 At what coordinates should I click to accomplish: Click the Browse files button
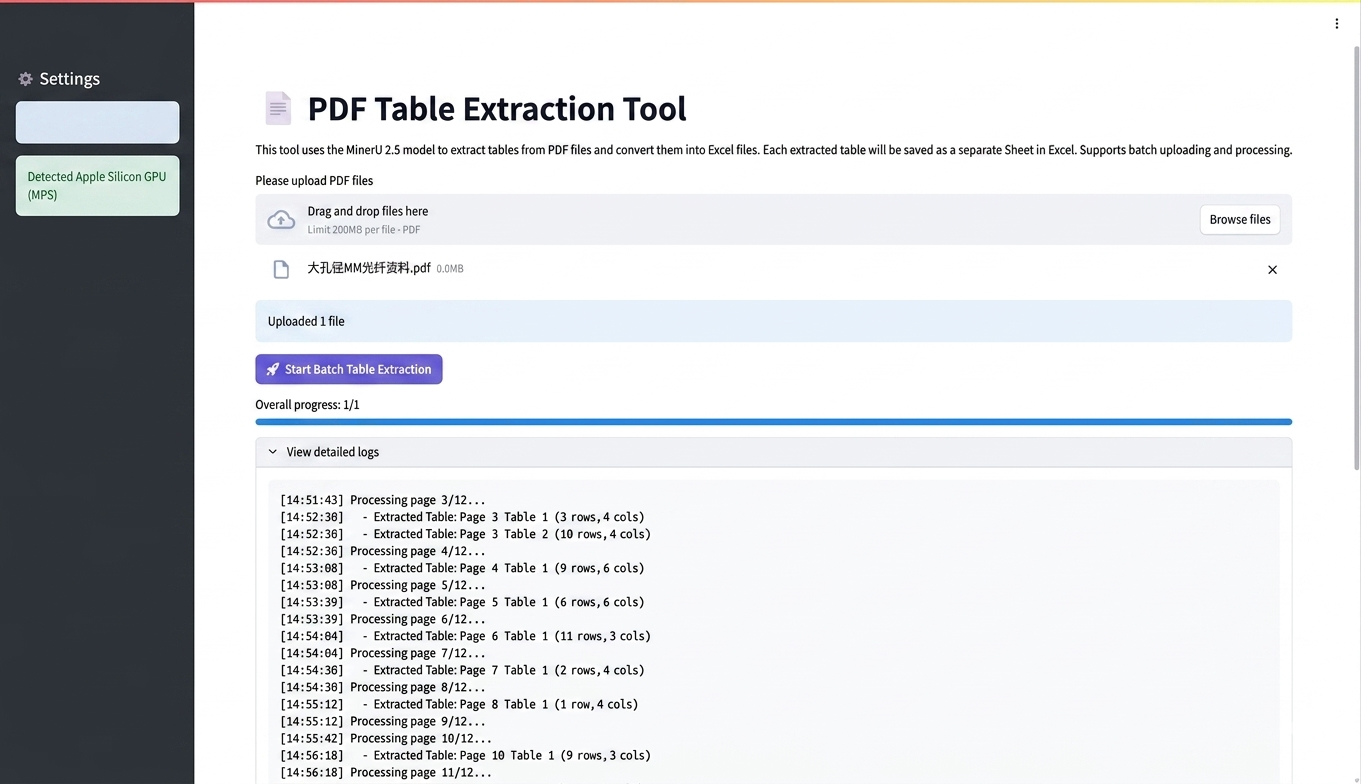[x=1239, y=220]
